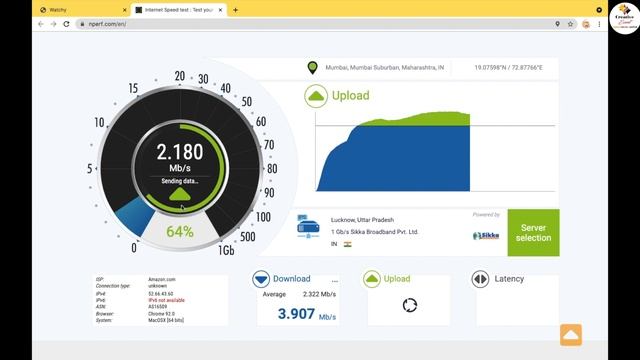The width and height of the screenshot is (640, 360).
Task: Click the 2.180 Mb/s speedometer reading
Action: 180,157
